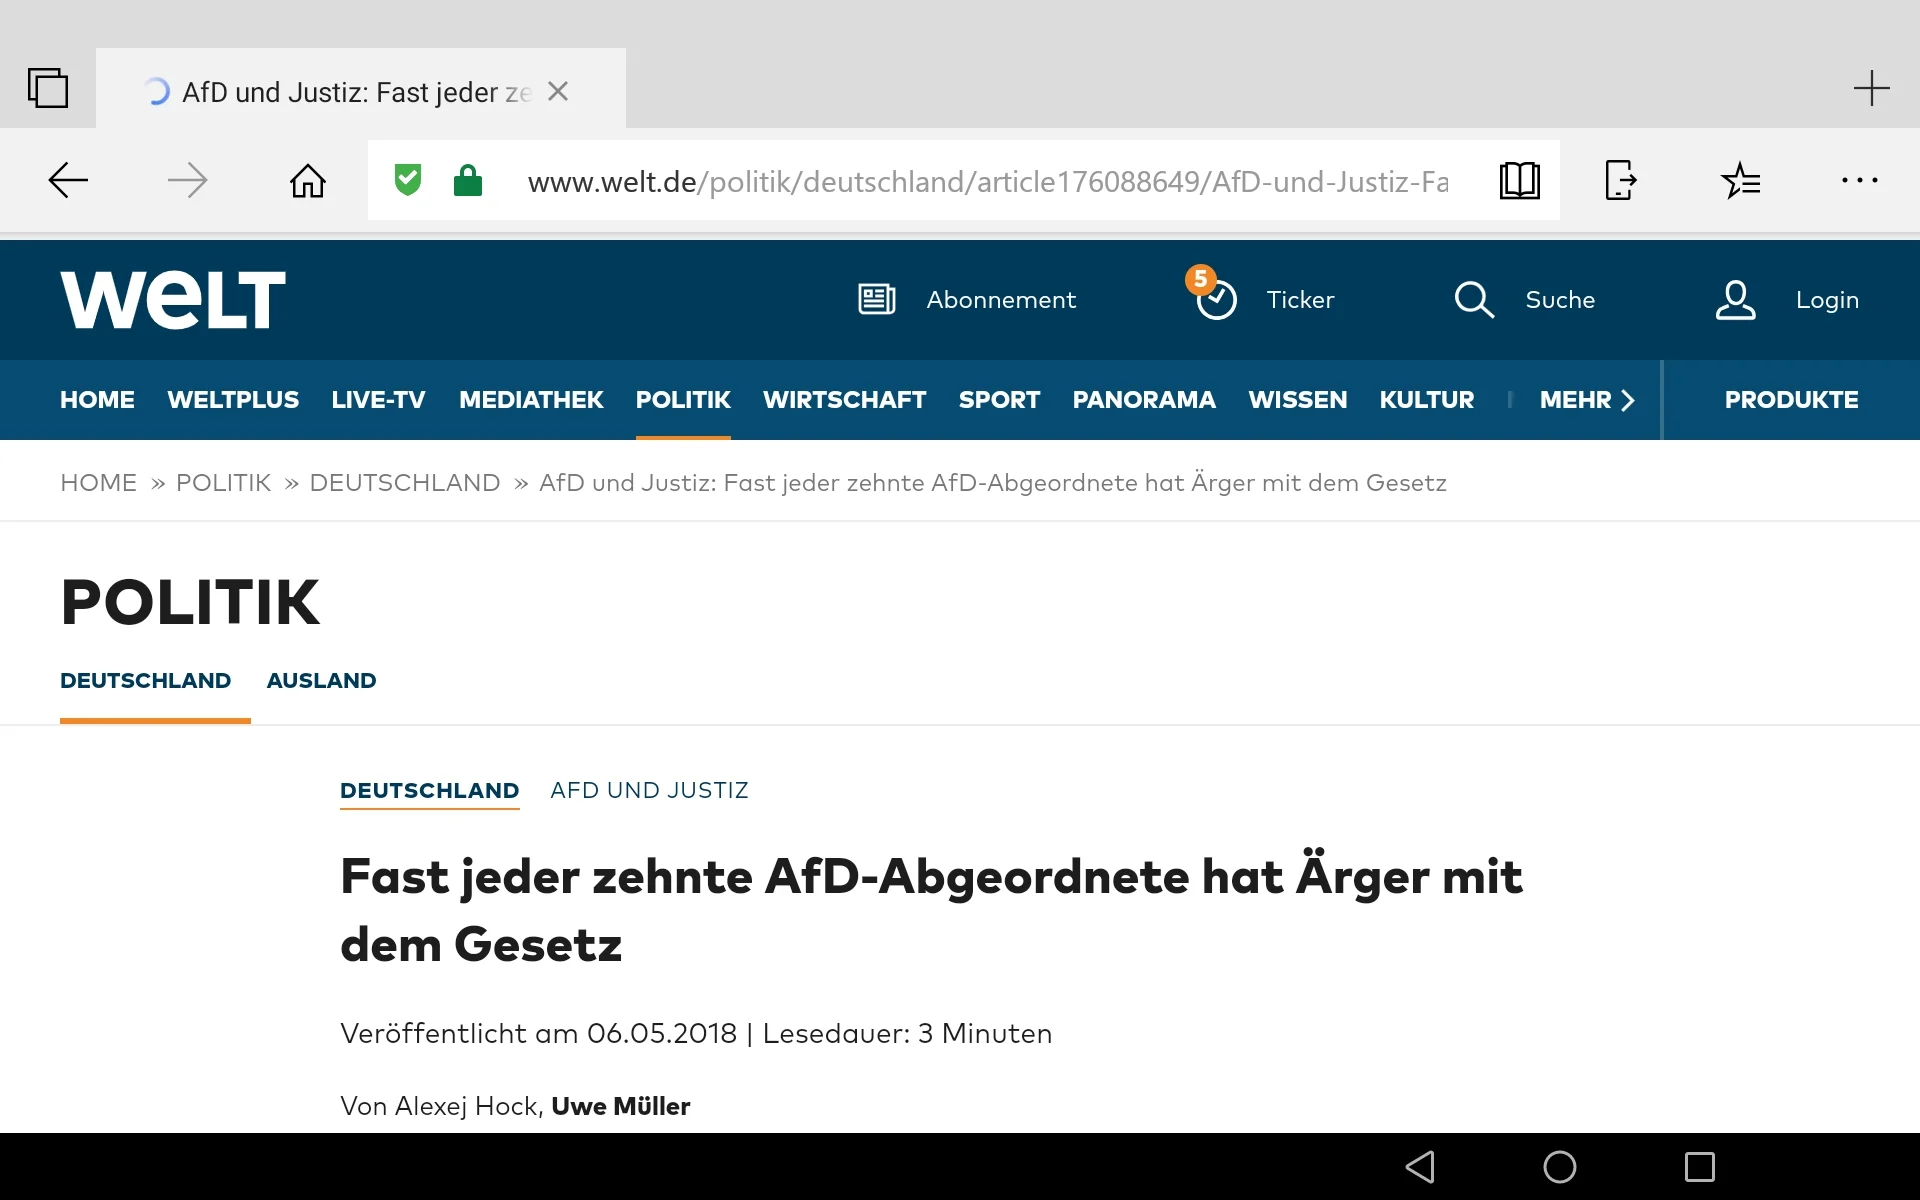
Task: Tap the browser home icon
Action: pyautogui.click(x=307, y=181)
